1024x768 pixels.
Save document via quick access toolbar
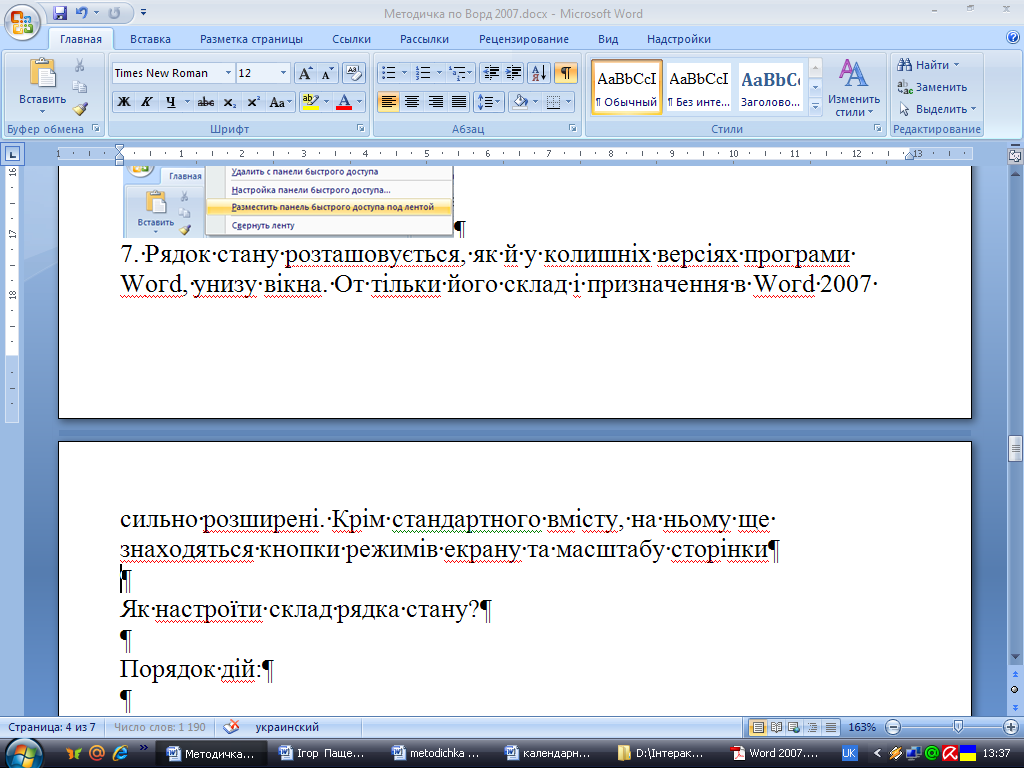(60, 12)
